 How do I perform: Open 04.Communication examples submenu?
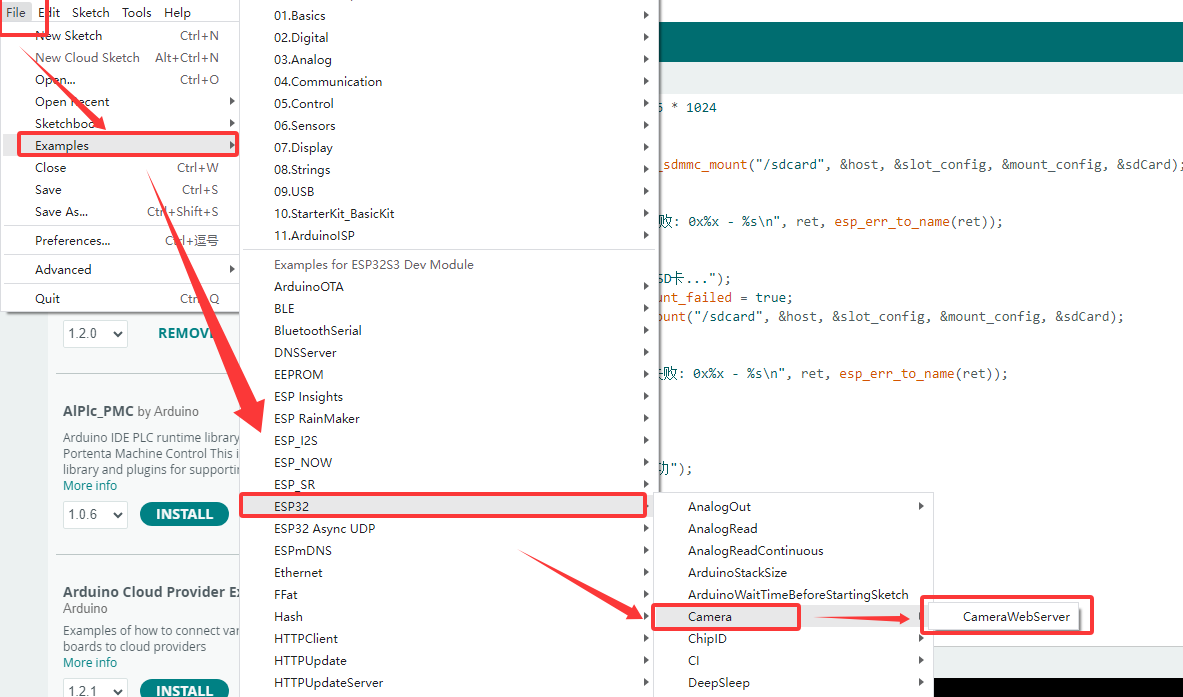point(450,81)
